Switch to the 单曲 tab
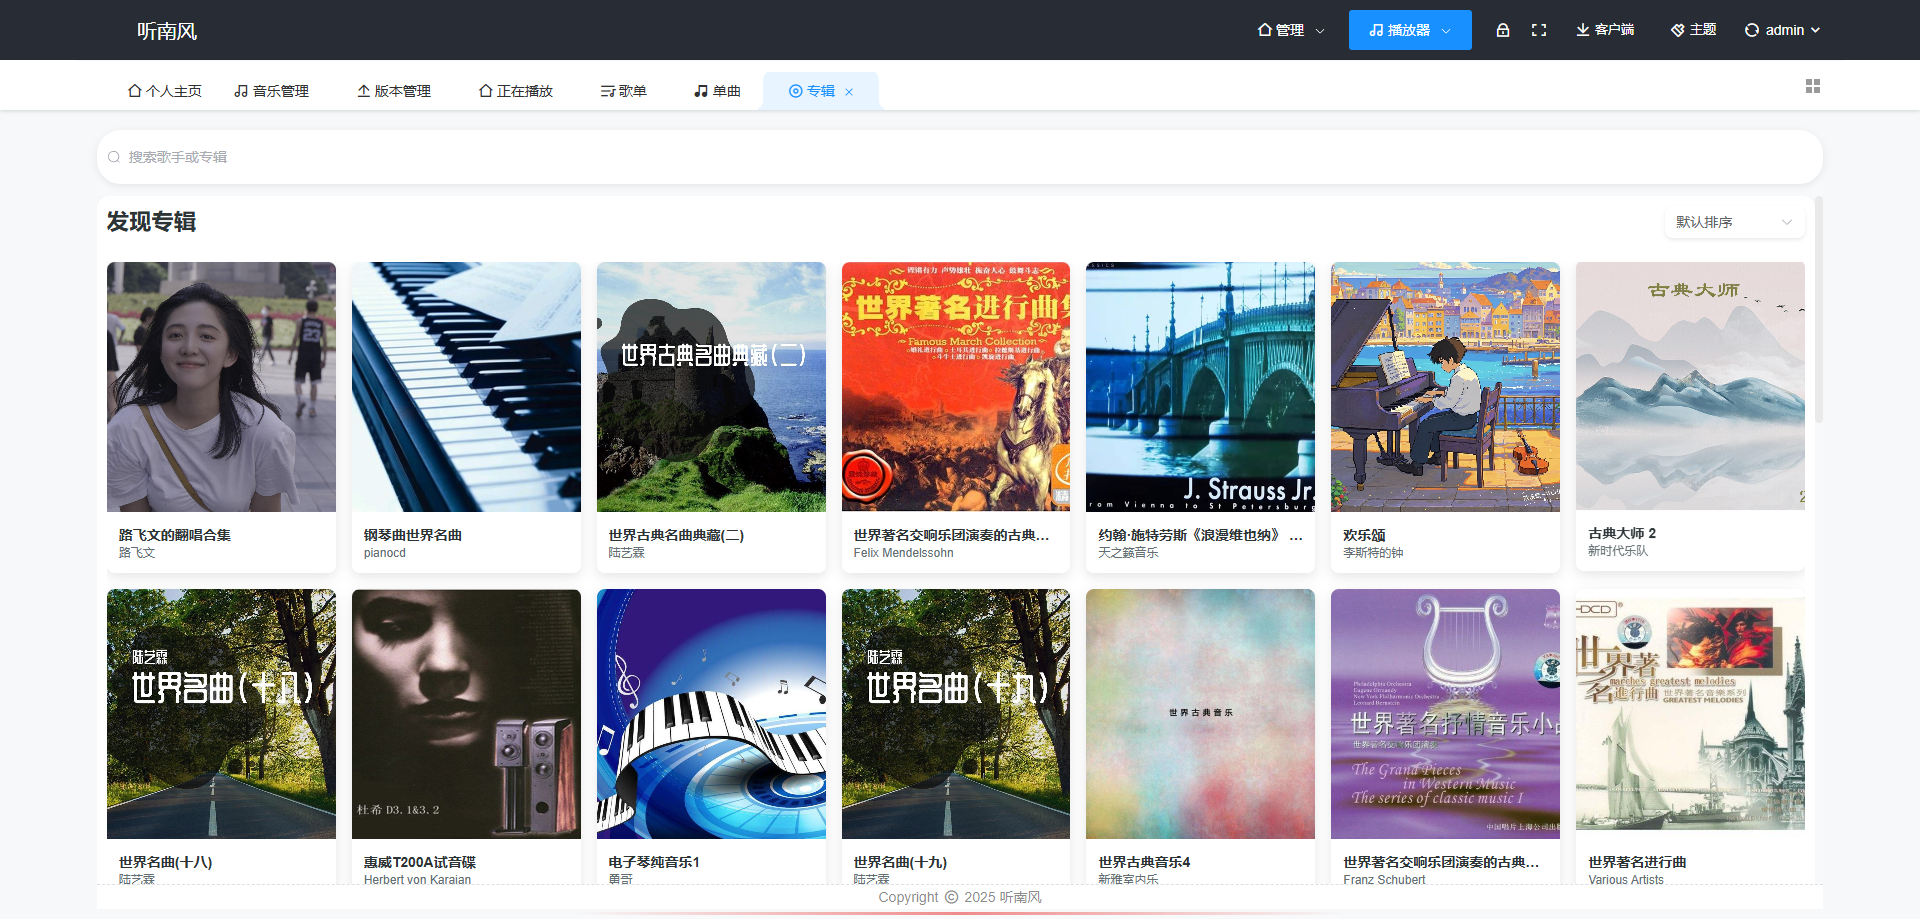Screen dimensions: 1920x919 point(718,91)
